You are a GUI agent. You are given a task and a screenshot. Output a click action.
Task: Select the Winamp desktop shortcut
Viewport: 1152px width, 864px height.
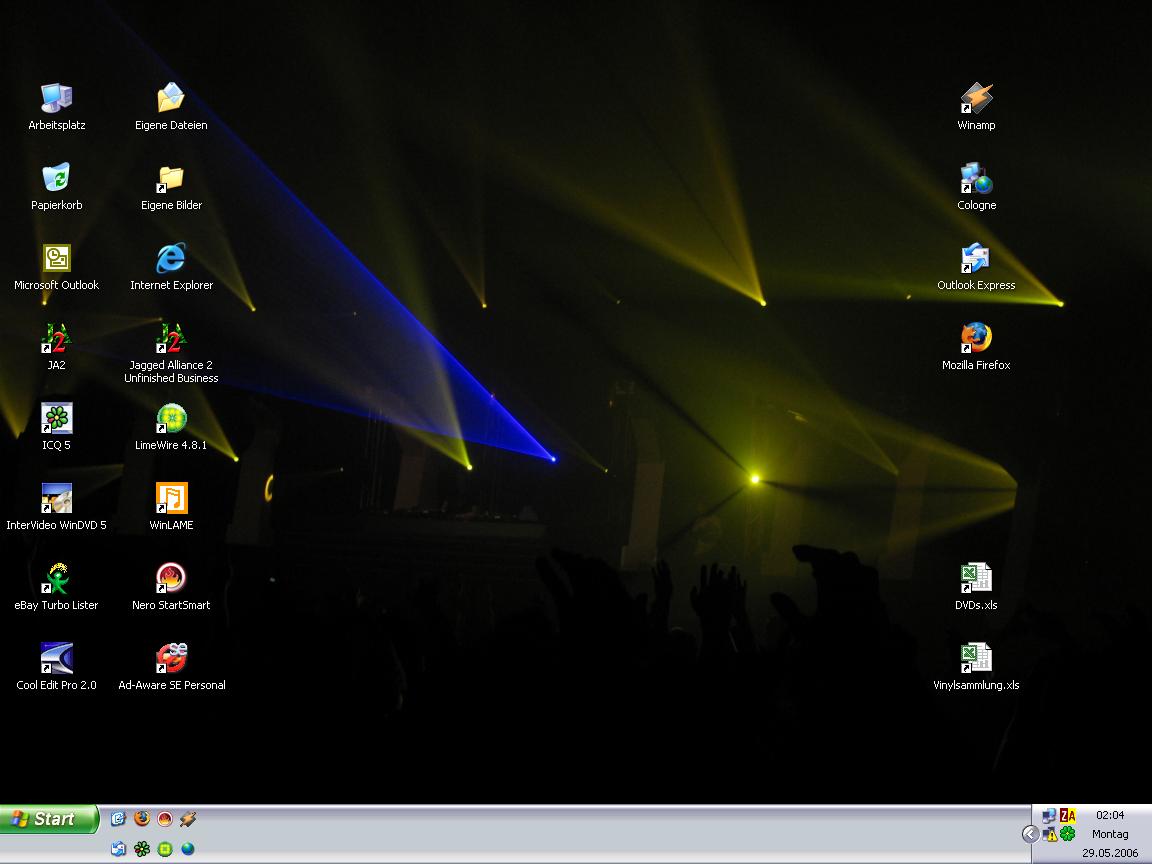pos(976,98)
